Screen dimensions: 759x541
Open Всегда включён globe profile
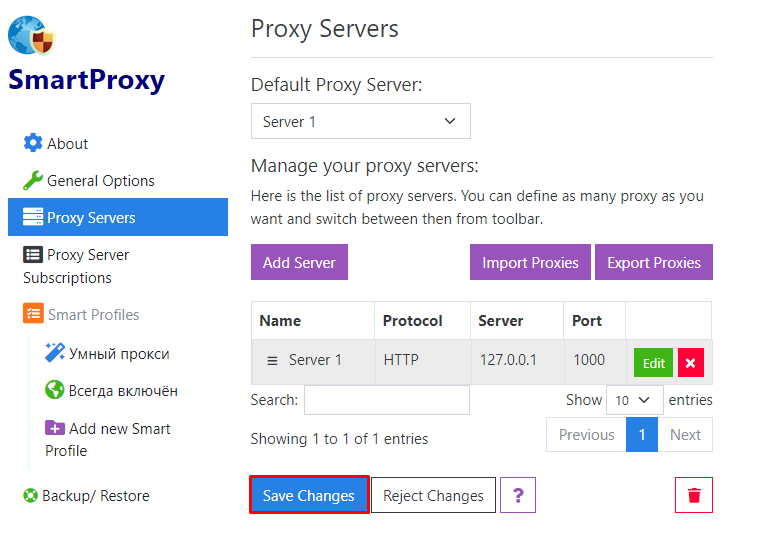point(54,390)
